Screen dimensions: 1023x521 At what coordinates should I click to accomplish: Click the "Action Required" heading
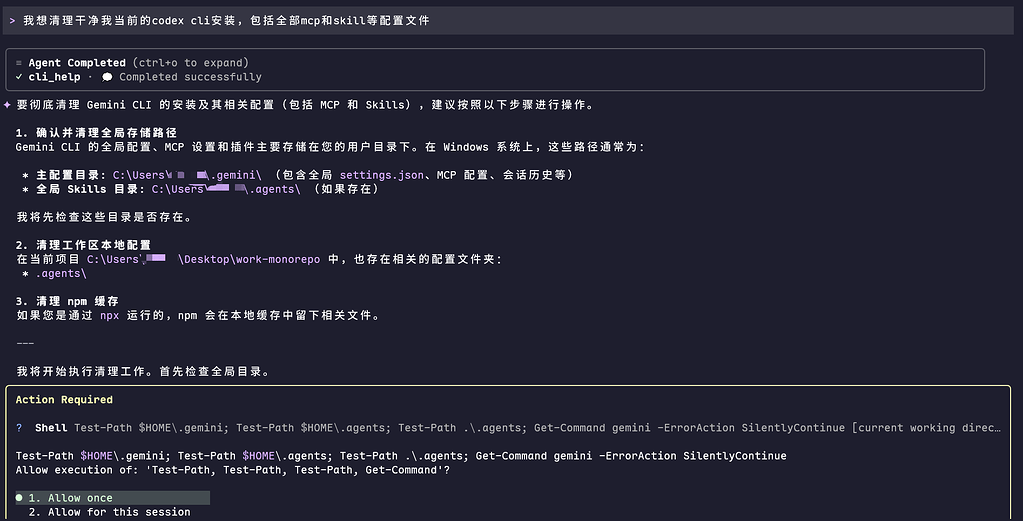click(x=64, y=400)
